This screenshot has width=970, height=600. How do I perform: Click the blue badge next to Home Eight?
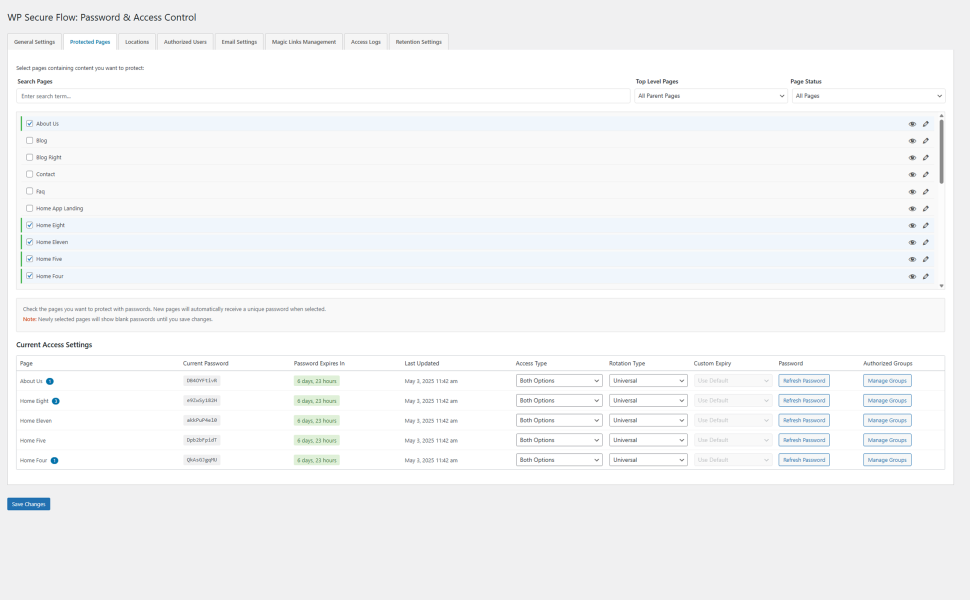[x=56, y=401]
